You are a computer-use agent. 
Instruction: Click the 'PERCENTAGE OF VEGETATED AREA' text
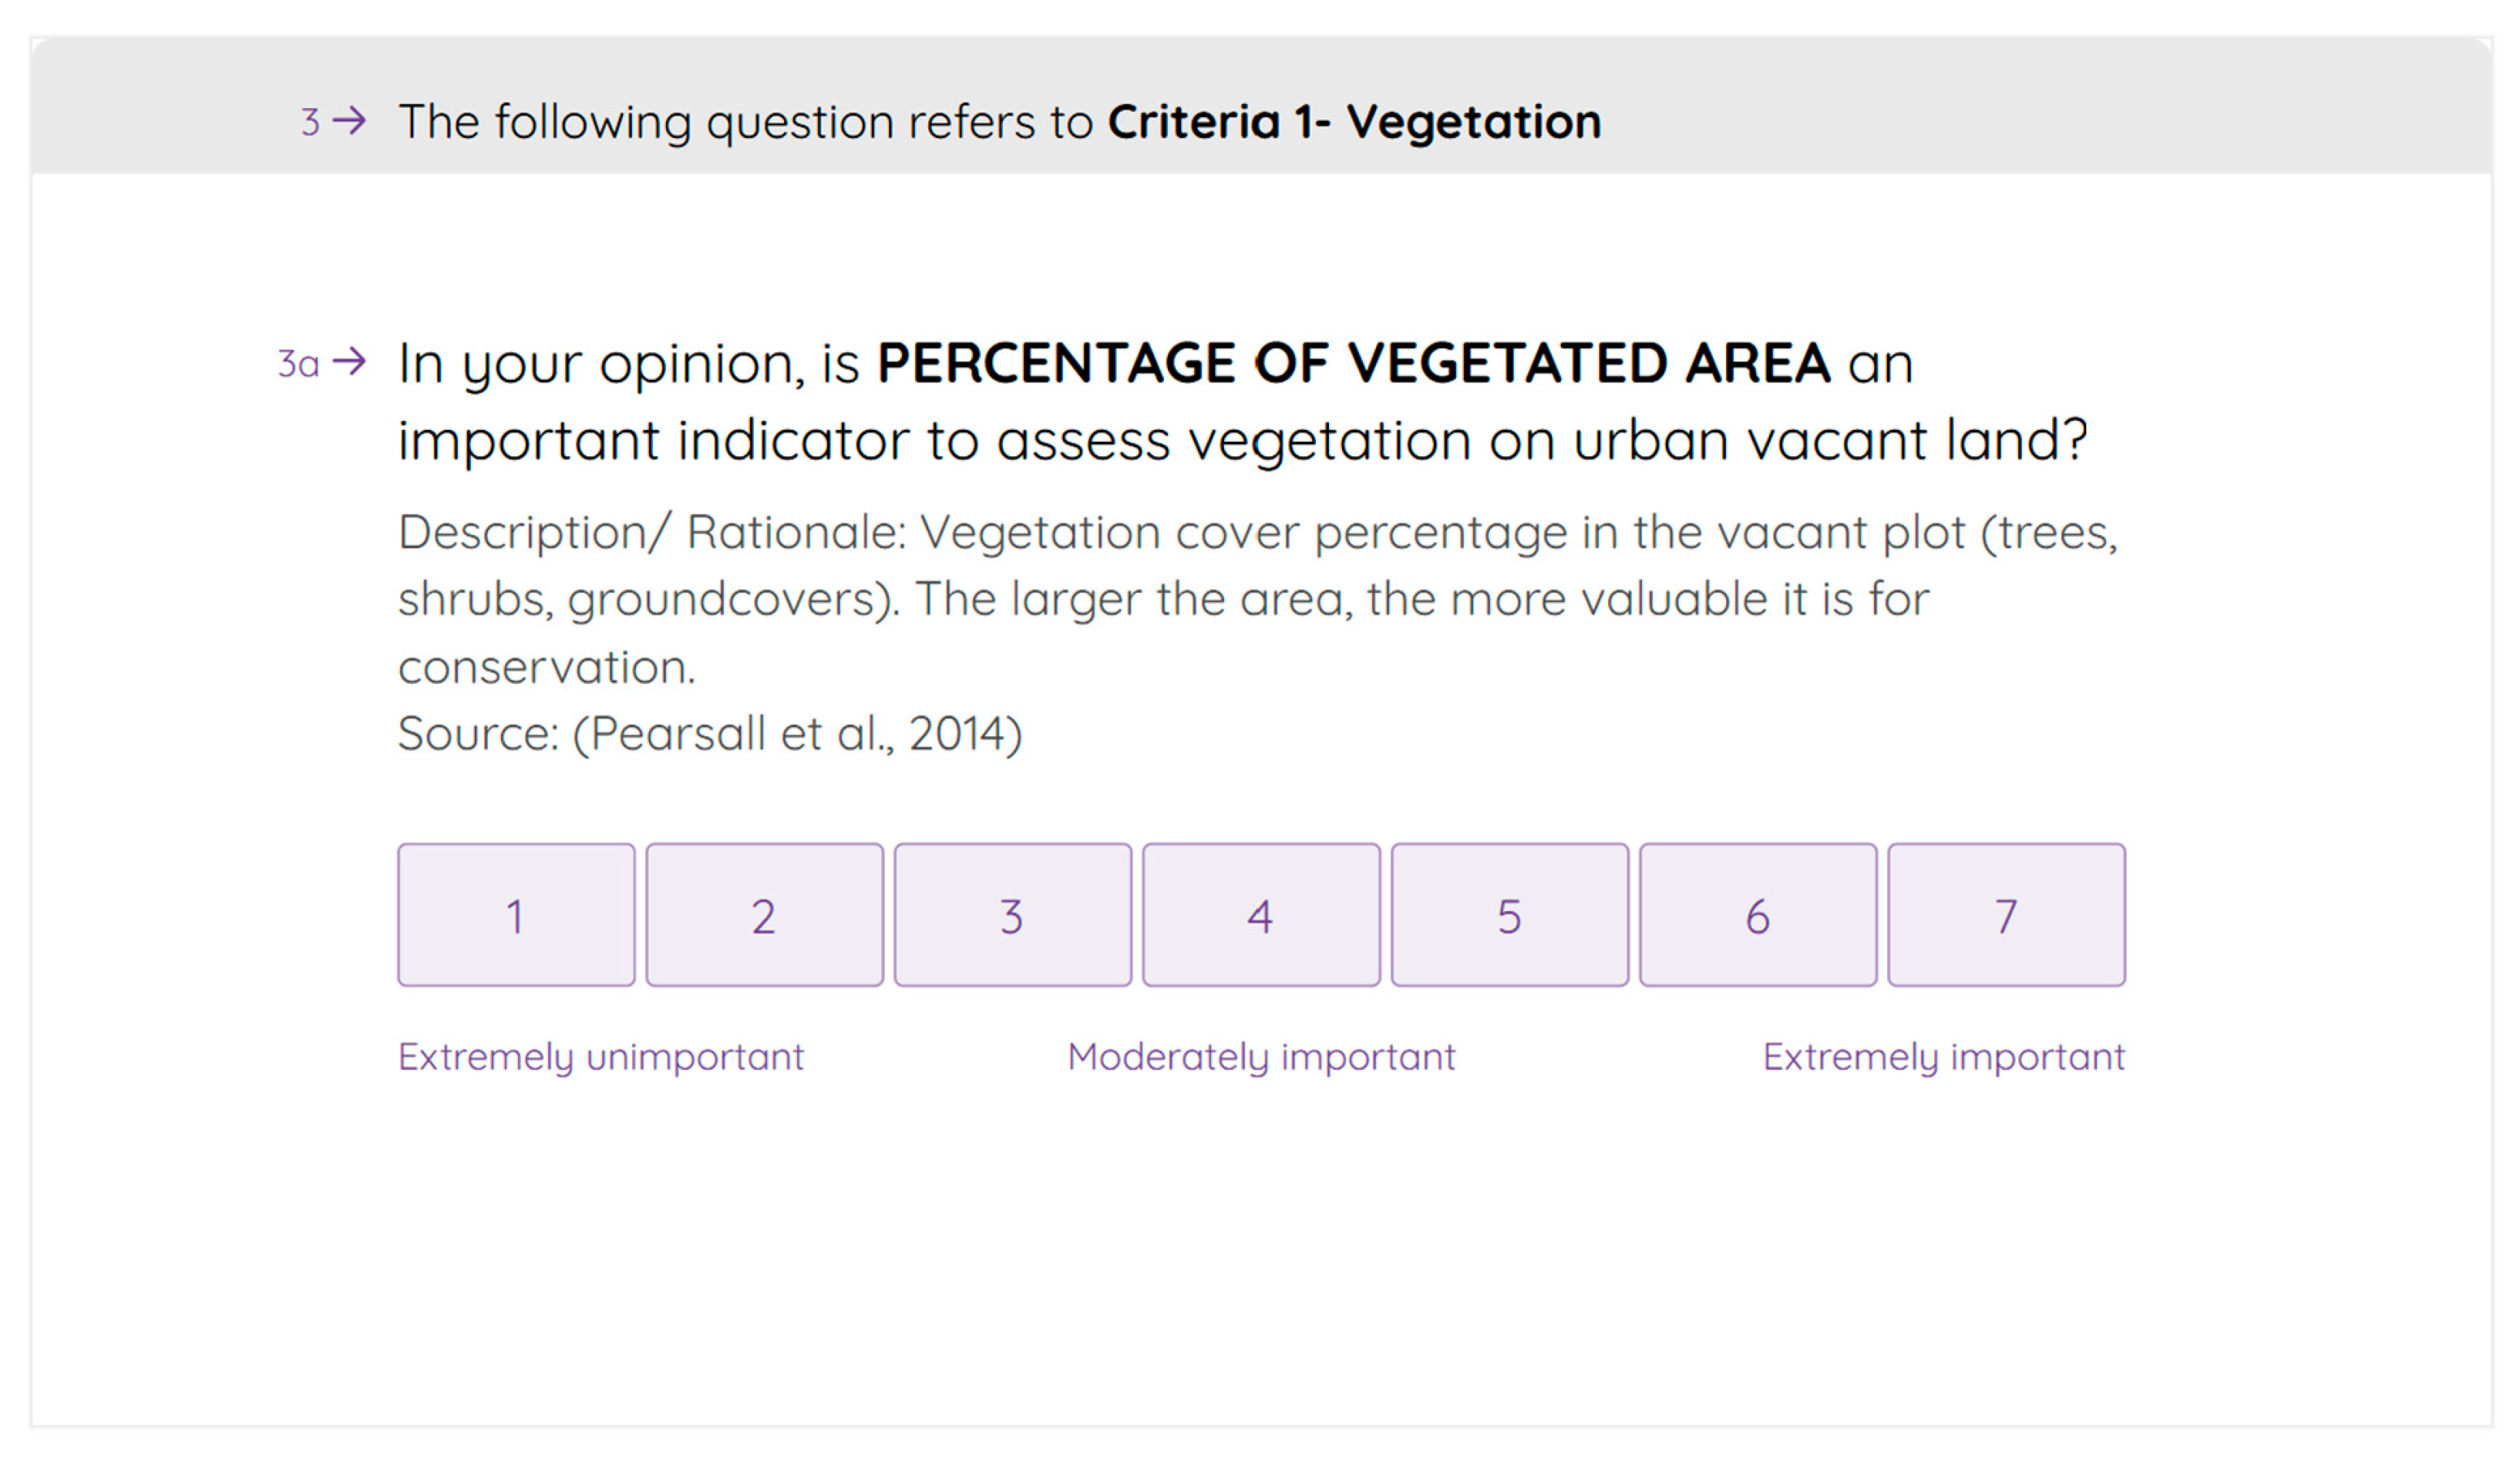tap(1353, 362)
